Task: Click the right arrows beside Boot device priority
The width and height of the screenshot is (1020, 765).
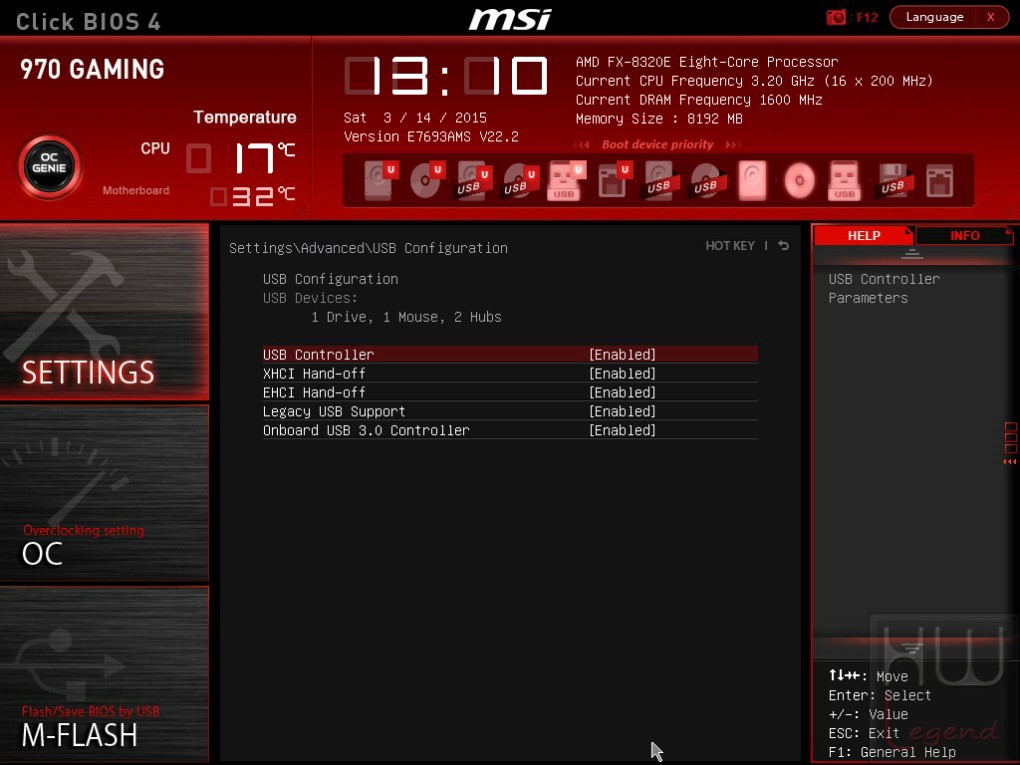Action: click(x=732, y=144)
